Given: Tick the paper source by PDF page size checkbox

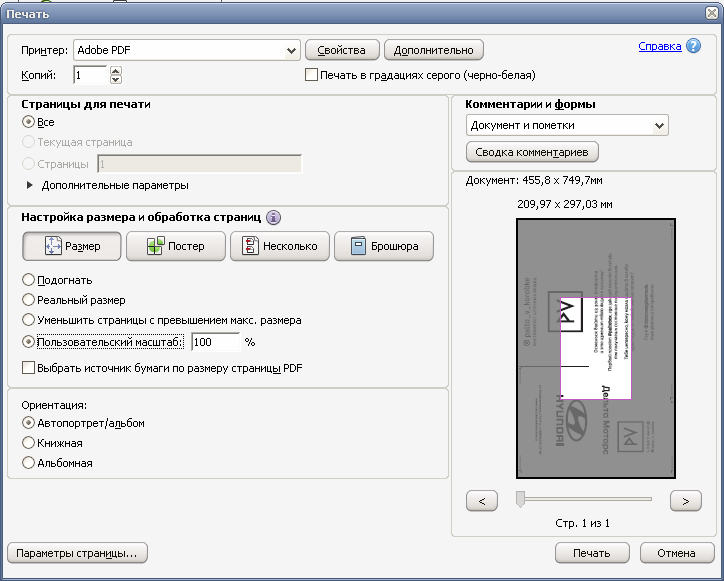Looking at the screenshot, I should pyautogui.click(x=28, y=368).
